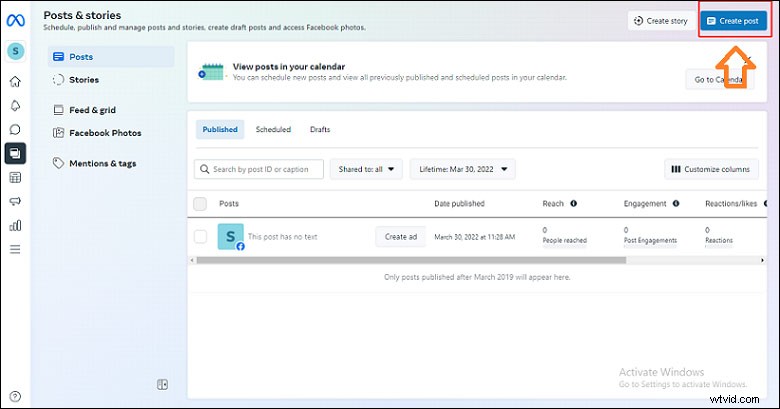Click the Reach info icon
780x409 pixels.
point(574,203)
